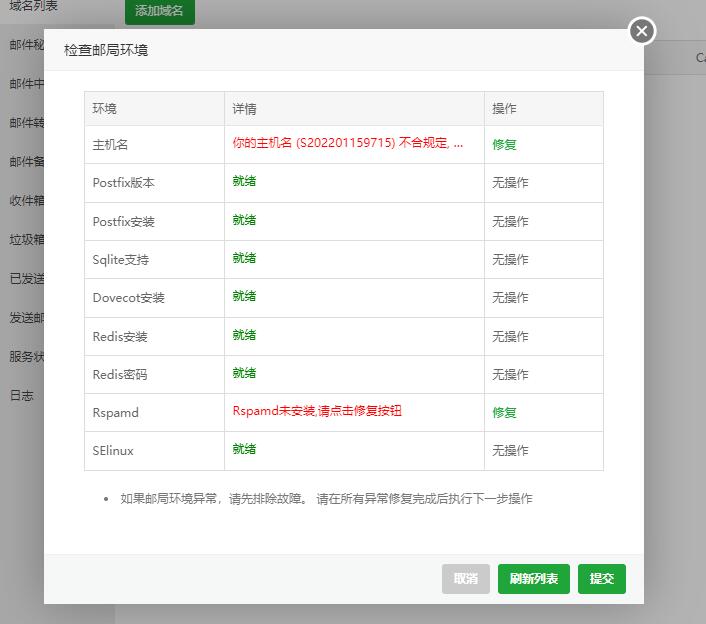Click the 取消 button

click(466, 579)
